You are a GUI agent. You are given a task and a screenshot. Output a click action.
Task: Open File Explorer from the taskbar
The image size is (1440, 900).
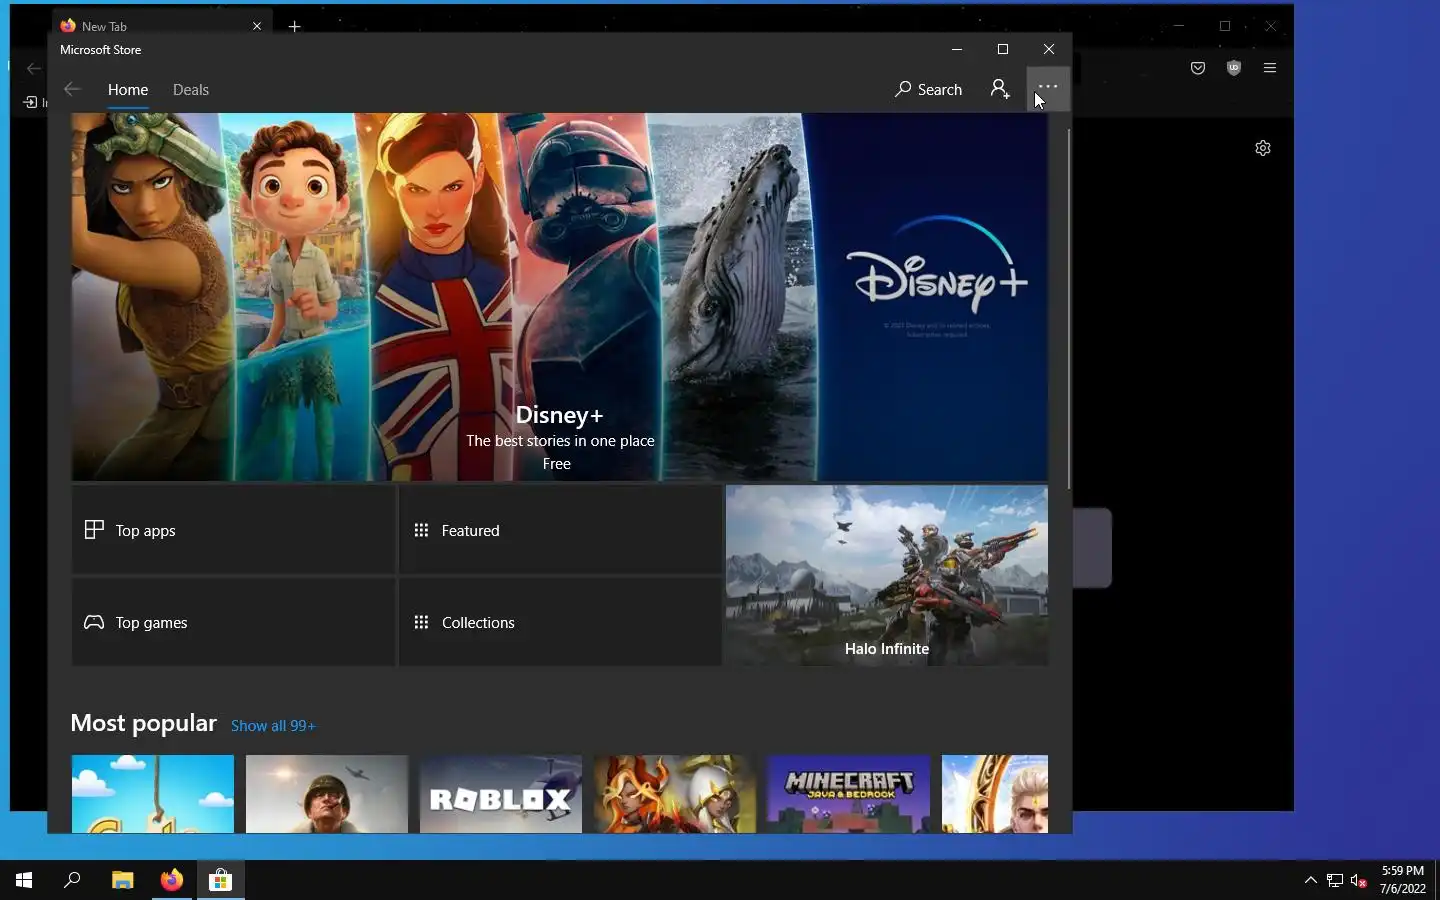122,880
